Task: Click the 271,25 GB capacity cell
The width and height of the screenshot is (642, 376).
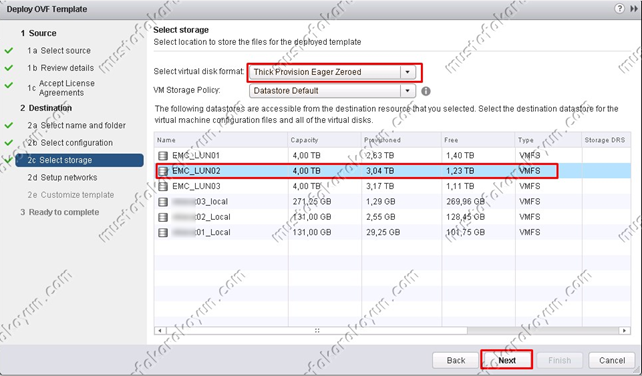Action: tap(312, 202)
